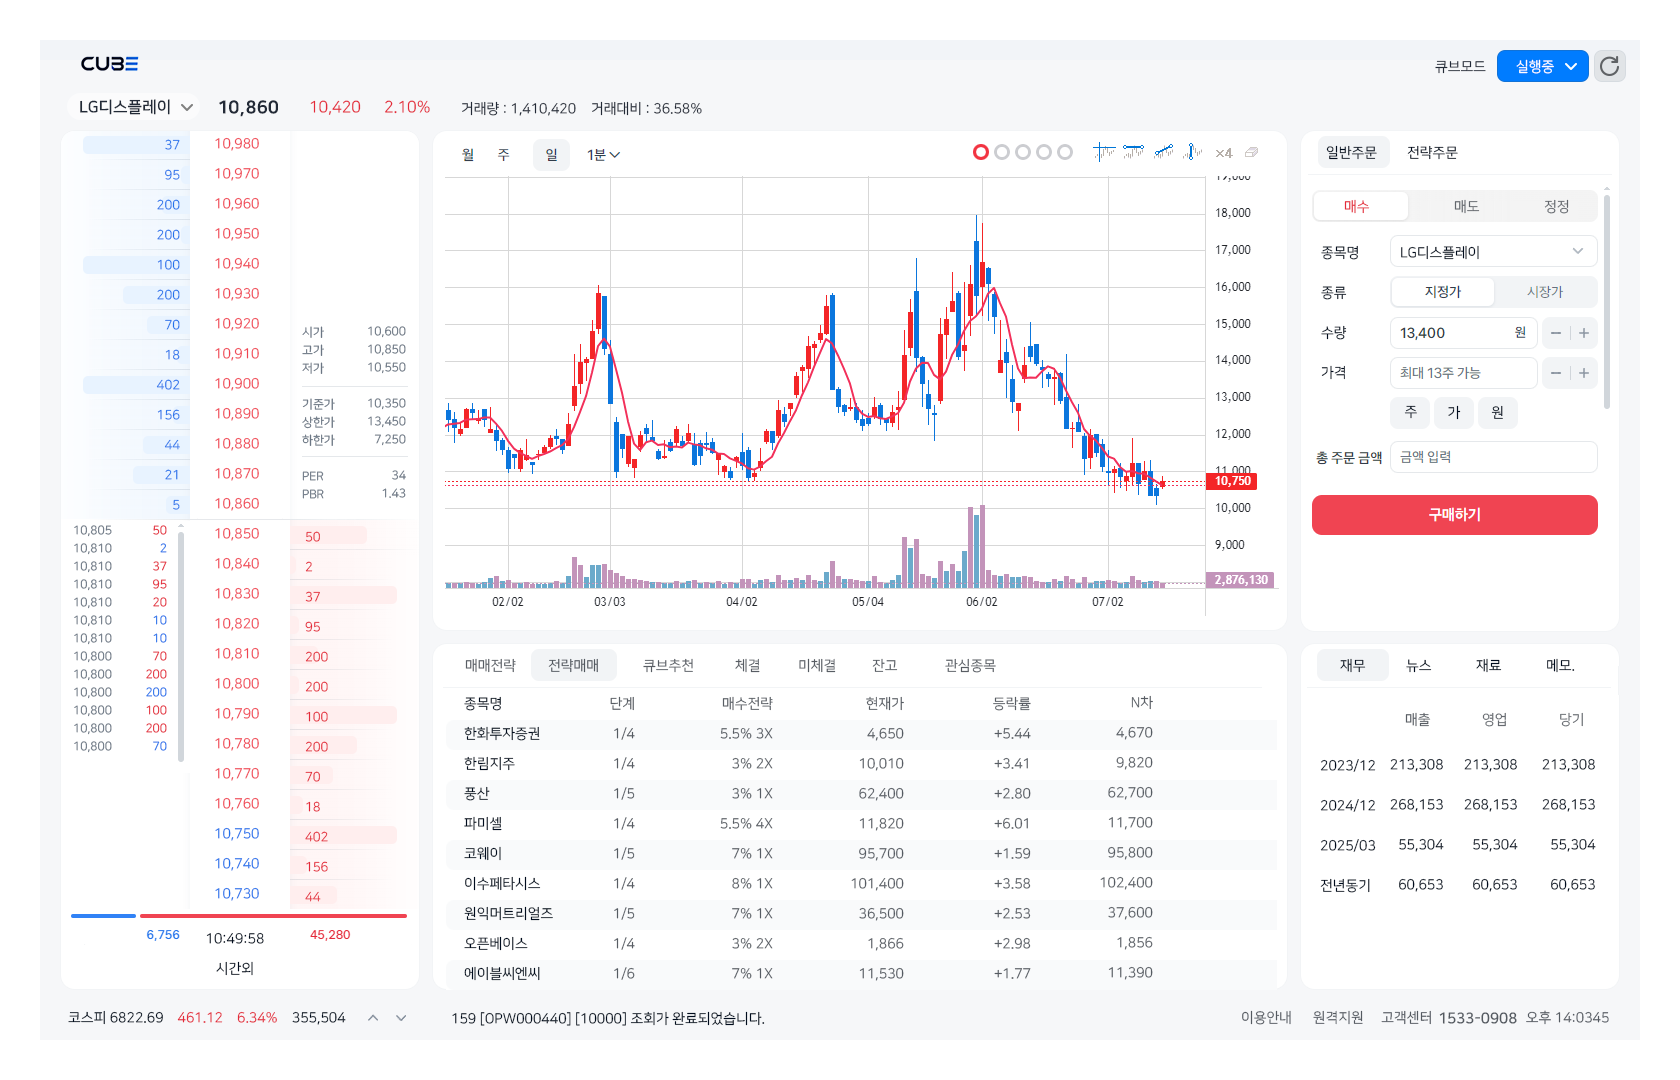This screenshot has width=1680, height=1080.
Task: Select the trend line drawing tool
Action: tap(1163, 152)
